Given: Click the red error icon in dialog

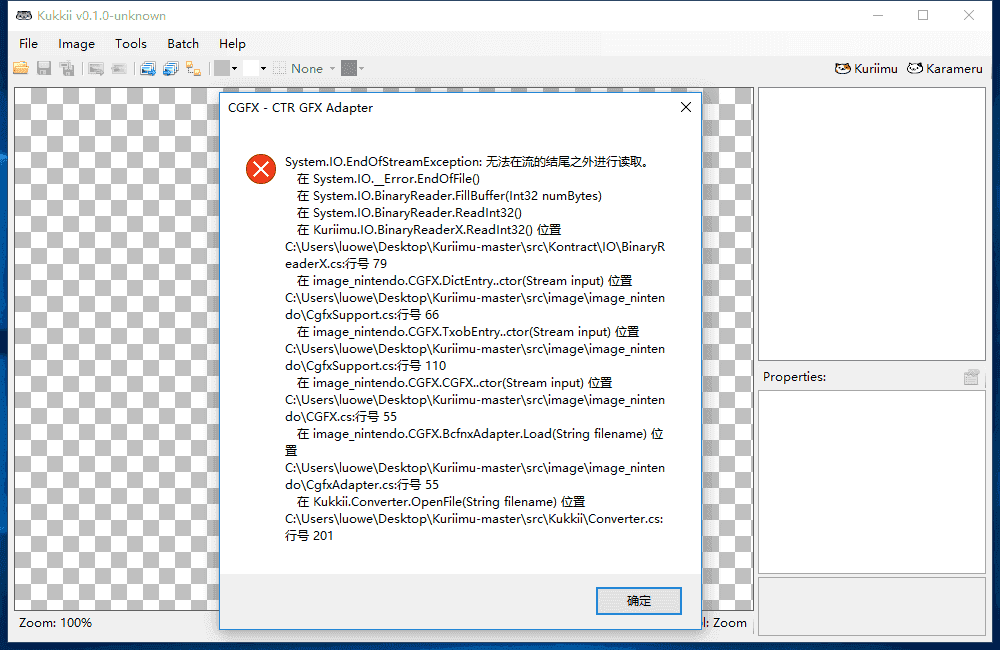Looking at the screenshot, I should (x=261, y=169).
